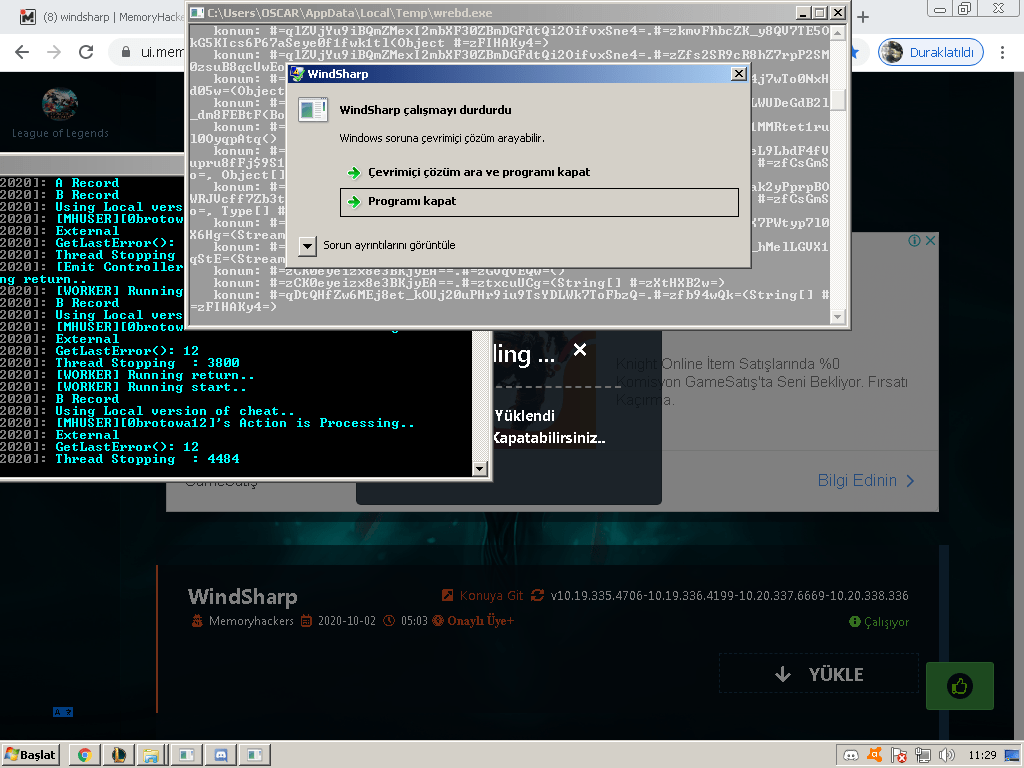
Task: Click the lower console scroll-down arrow
Action: pyautogui.click(x=480, y=468)
